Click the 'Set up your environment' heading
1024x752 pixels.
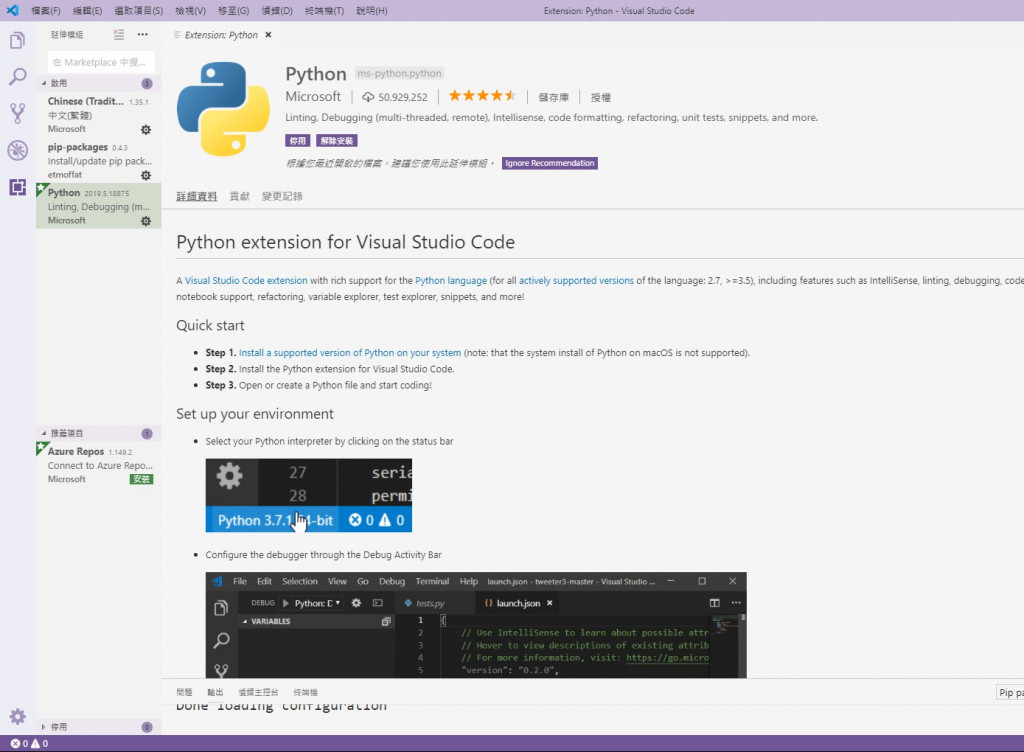point(255,414)
